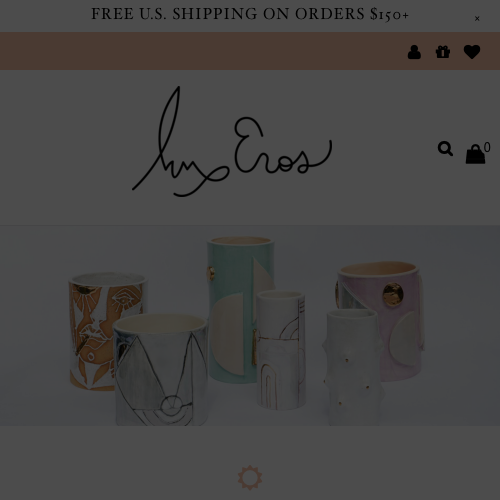Select the tall mint green vase

[x=240, y=308]
